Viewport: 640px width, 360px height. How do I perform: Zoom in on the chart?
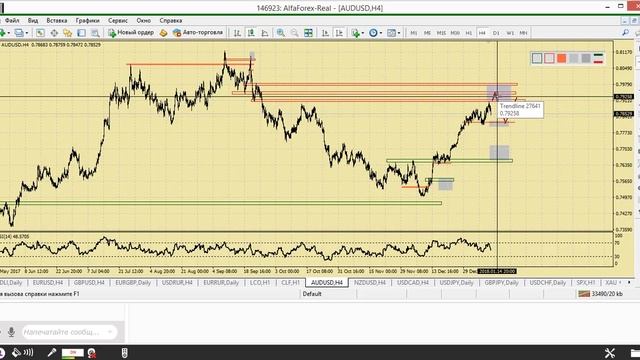coord(280,33)
